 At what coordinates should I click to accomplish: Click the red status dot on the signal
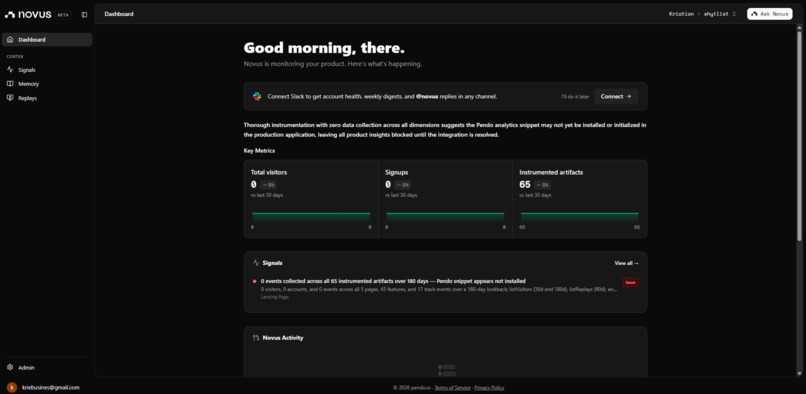pos(254,281)
